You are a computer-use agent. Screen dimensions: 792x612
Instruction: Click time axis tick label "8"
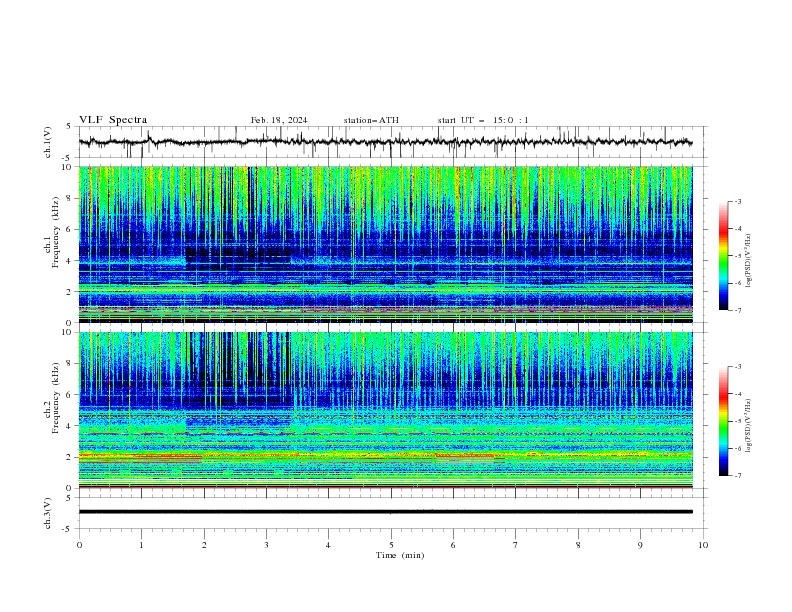pos(578,545)
